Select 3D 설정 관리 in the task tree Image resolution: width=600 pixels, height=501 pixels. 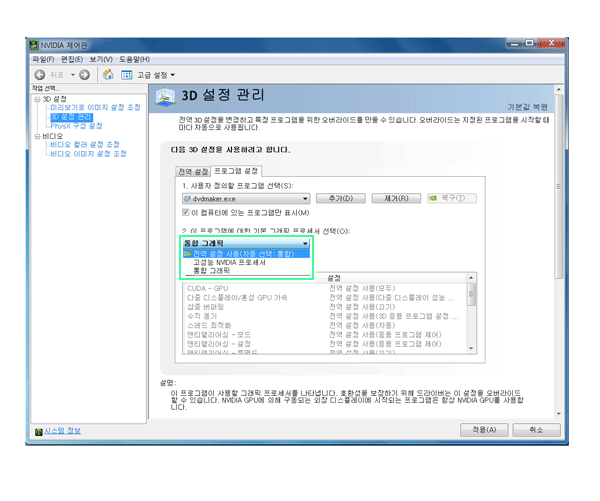tap(72, 117)
